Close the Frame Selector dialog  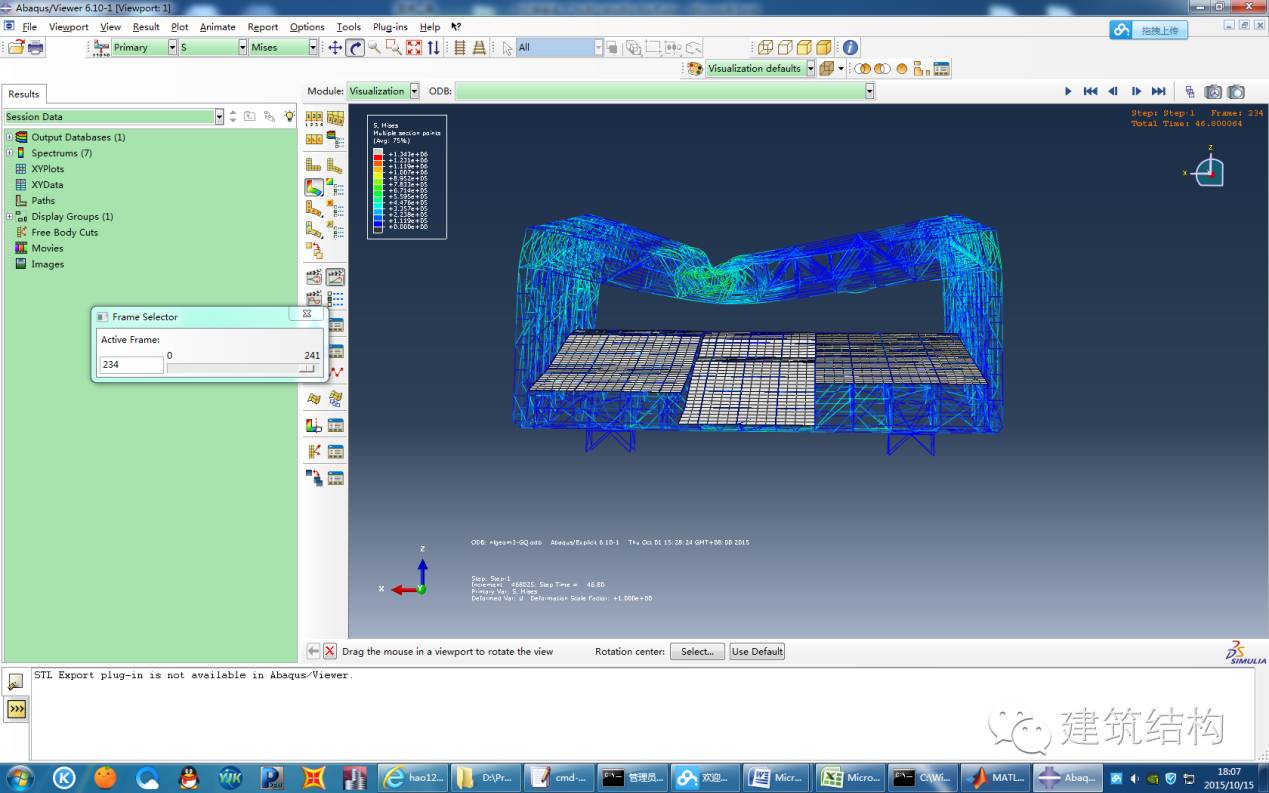pyautogui.click(x=307, y=315)
